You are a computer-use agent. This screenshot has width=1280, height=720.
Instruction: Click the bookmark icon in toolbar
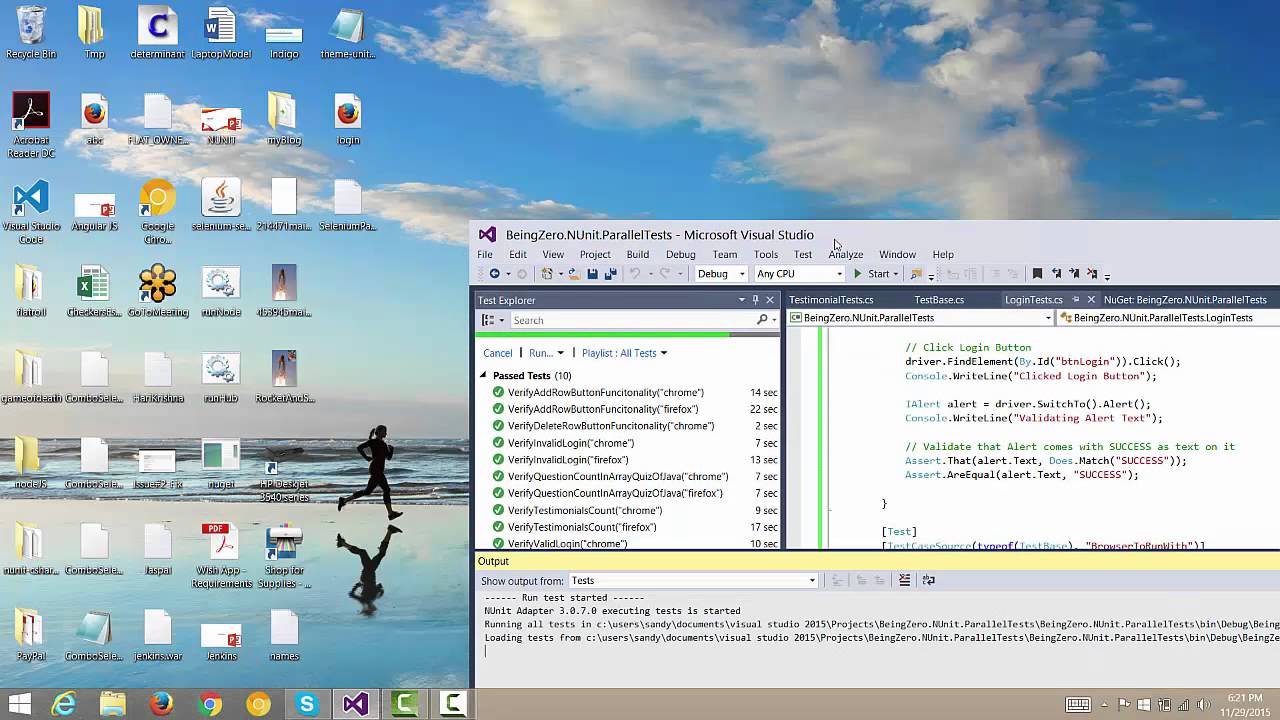click(x=1038, y=274)
